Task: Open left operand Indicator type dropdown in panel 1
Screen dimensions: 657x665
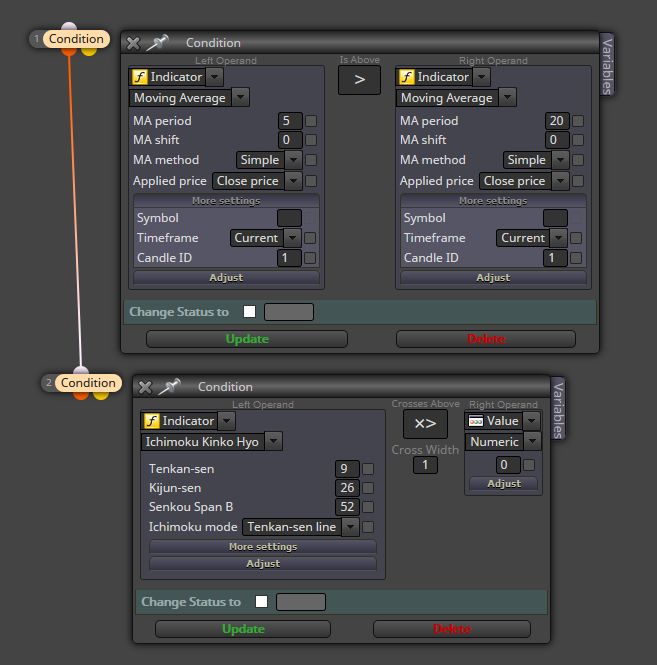Action: click(215, 77)
